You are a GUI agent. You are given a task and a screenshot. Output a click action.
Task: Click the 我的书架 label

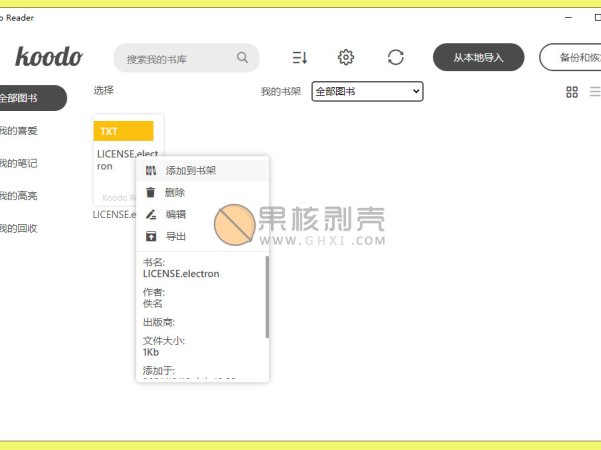(x=281, y=91)
